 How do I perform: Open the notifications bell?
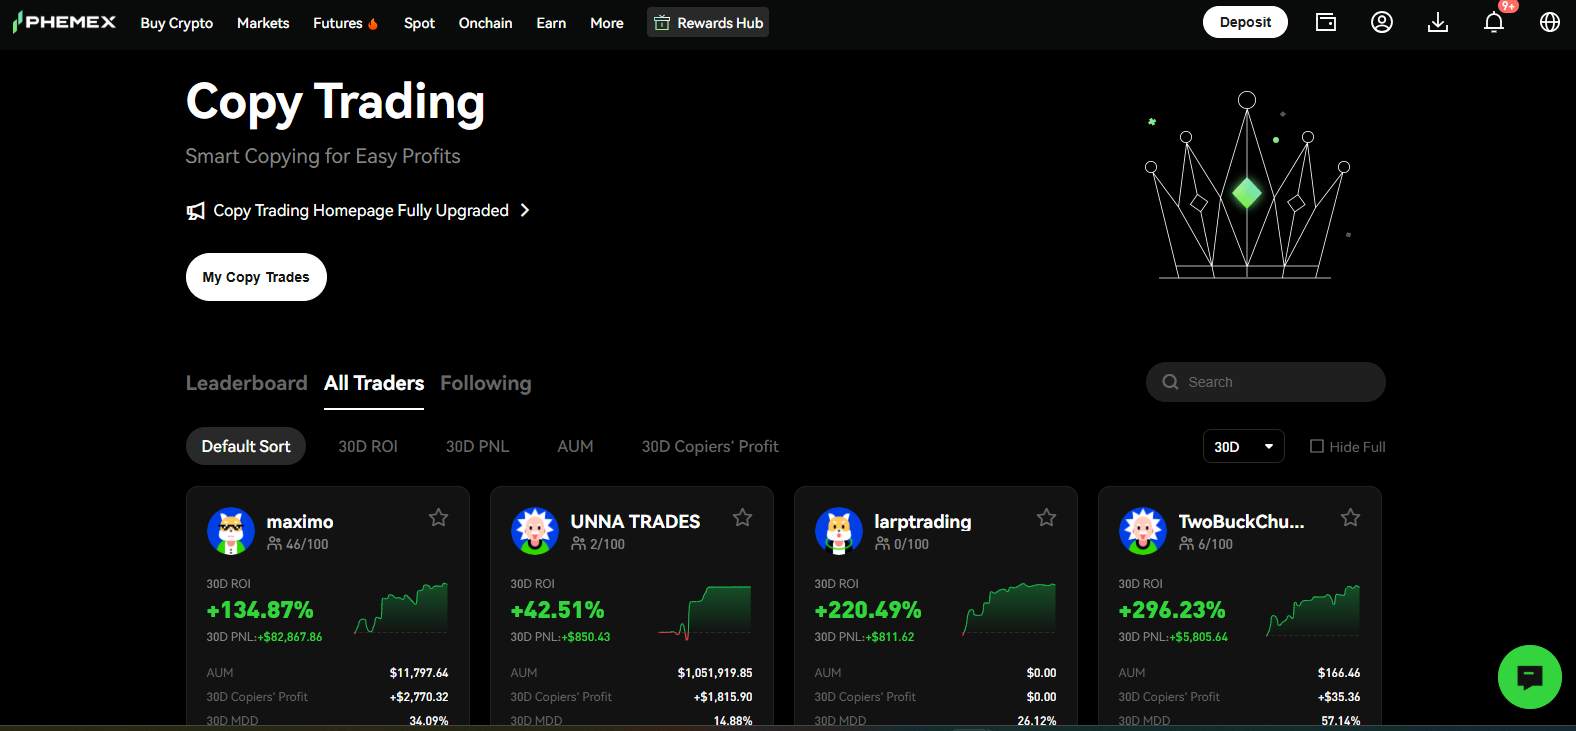(x=1494, y=22)
